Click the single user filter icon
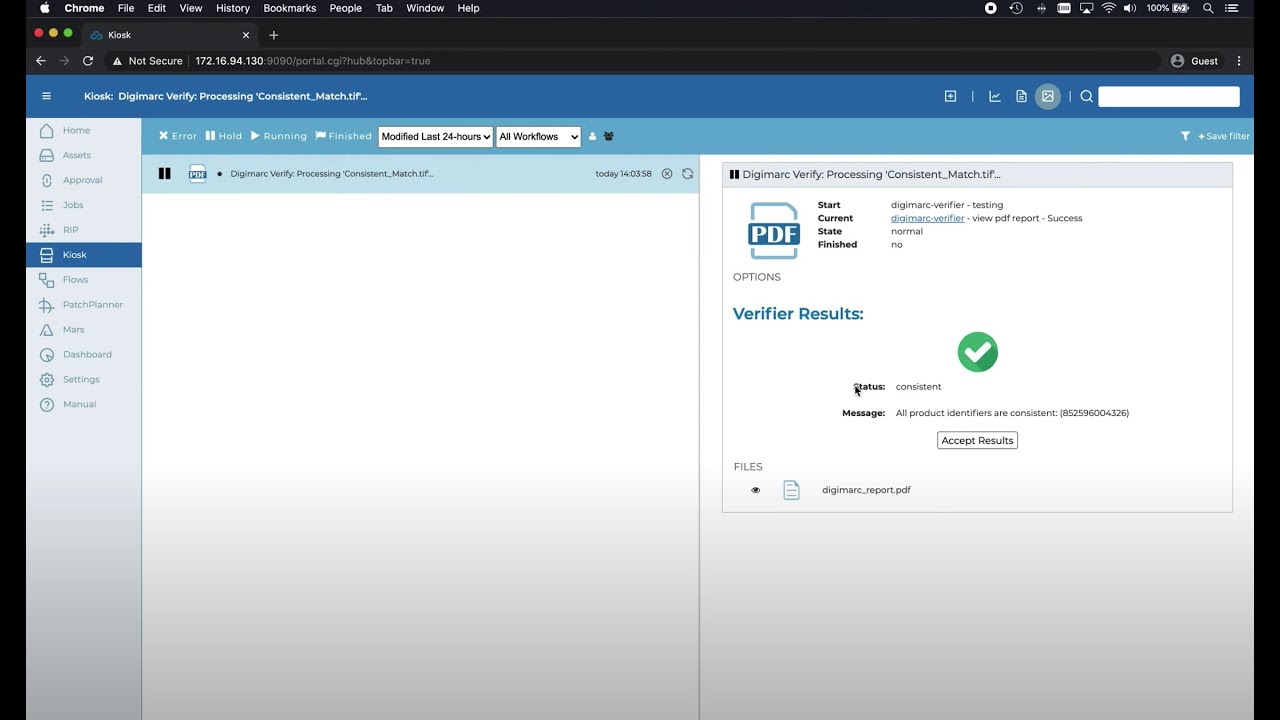This screenshot has height=720, width=1280. 592,137
